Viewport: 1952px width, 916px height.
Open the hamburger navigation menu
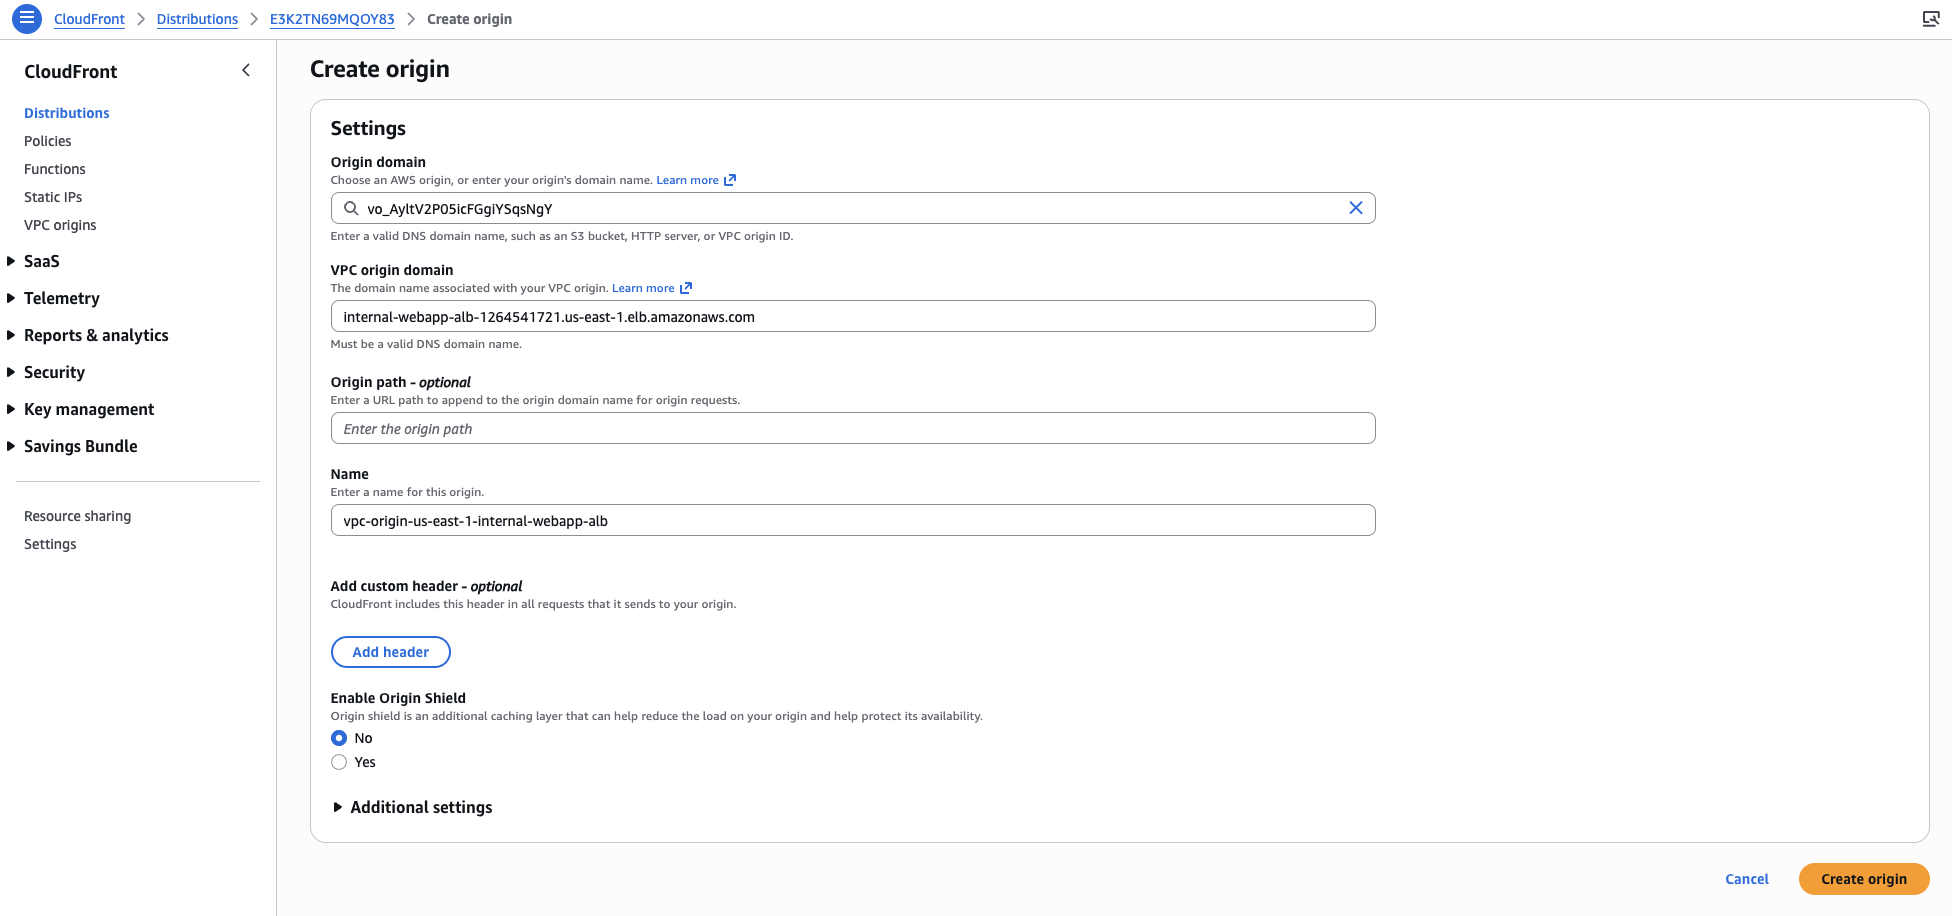[x=27, y=18]
